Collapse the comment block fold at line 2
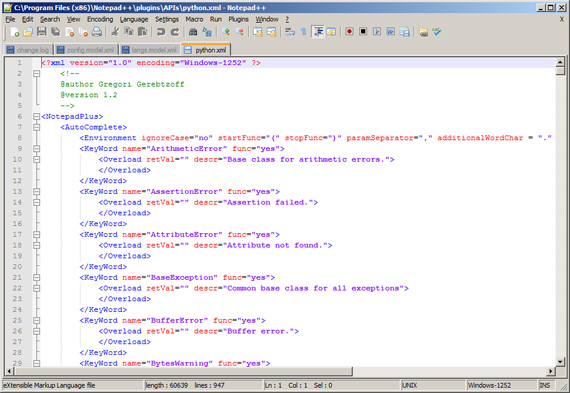Image resolution: width=570 pixels, height=393 pixels. tap(36, 73)
